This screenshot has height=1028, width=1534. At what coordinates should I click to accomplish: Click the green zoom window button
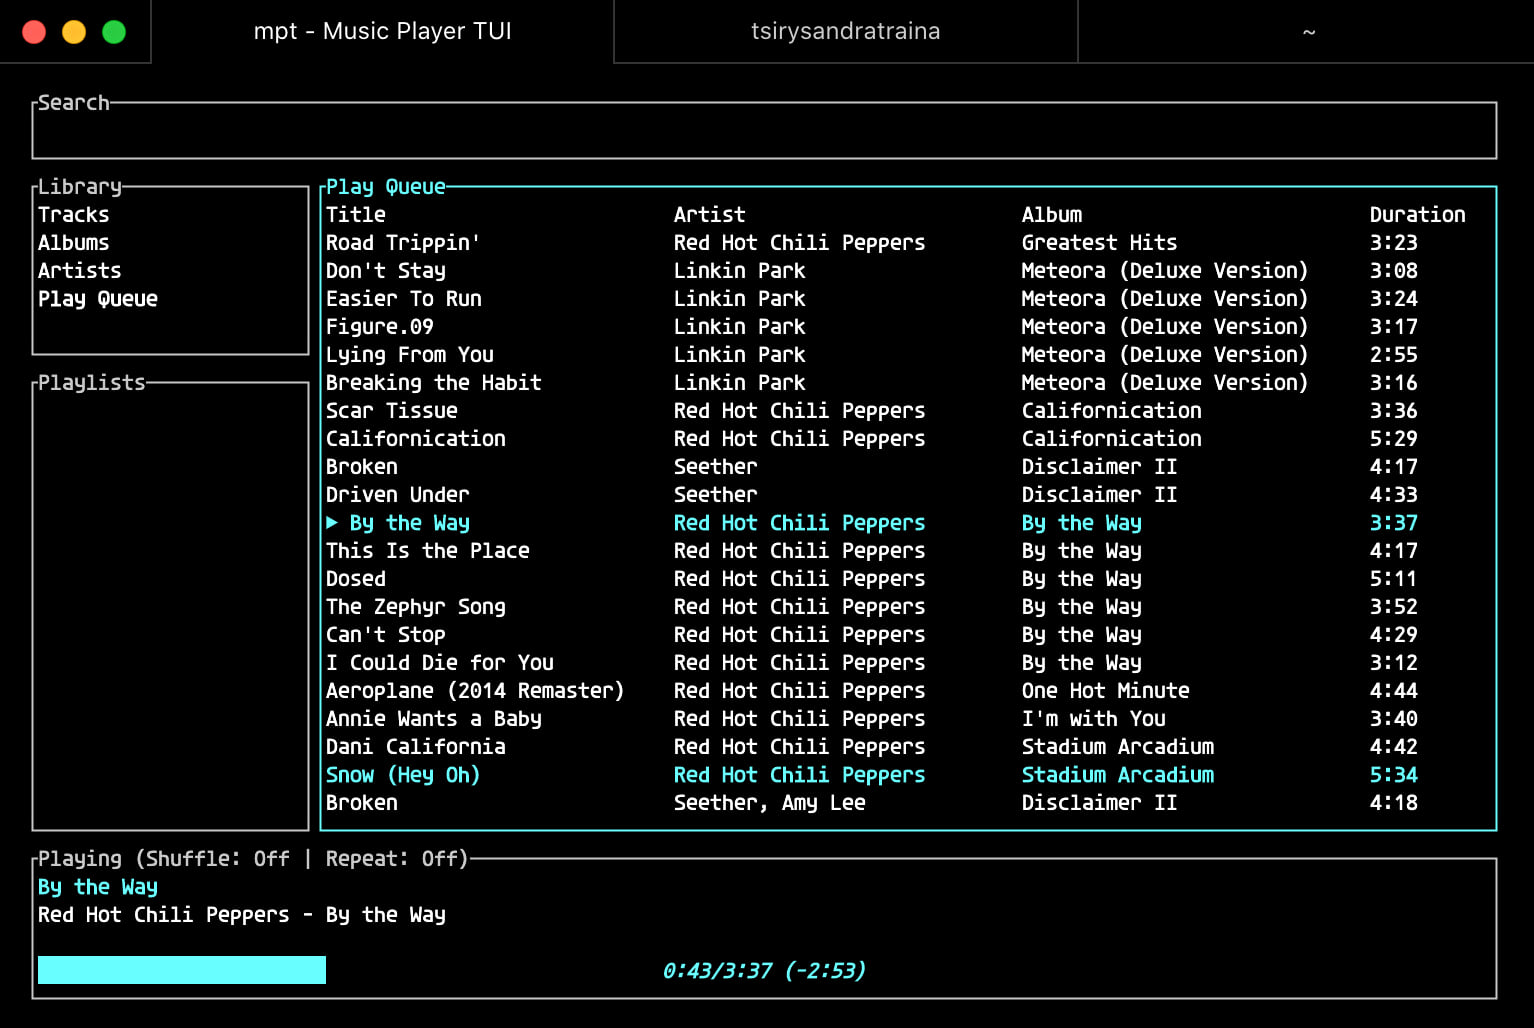click(x=114, y=32)
